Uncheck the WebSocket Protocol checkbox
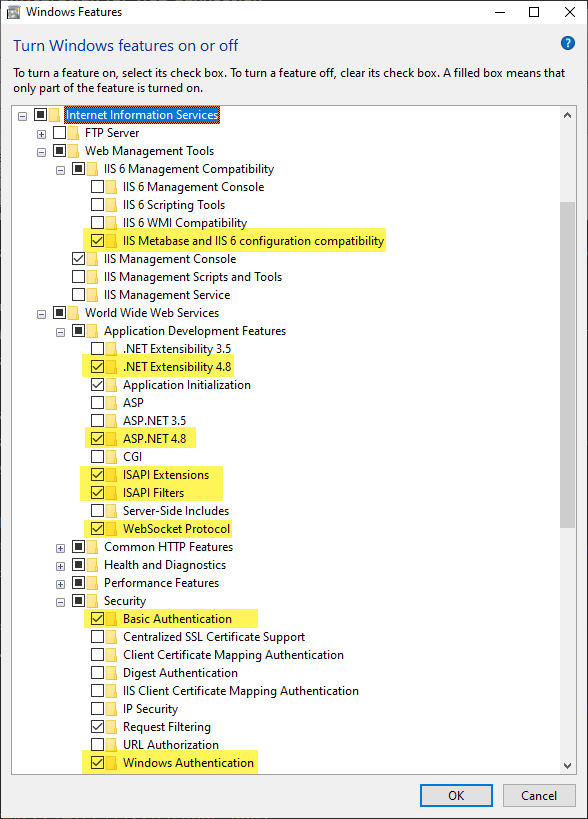 point(97,529)
